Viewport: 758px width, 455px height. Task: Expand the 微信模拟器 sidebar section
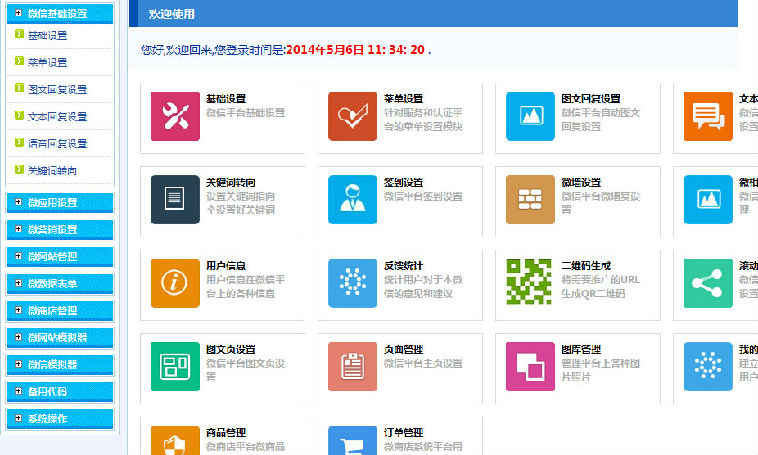coord(60,365)
